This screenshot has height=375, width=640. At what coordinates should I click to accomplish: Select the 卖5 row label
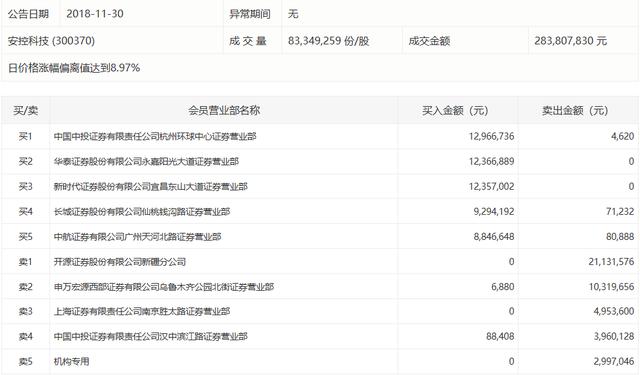click(25, 362)
